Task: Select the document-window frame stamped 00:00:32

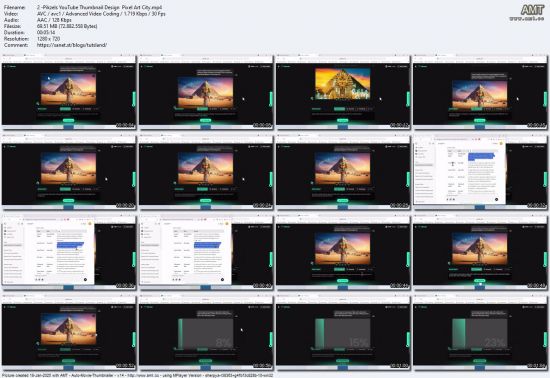Action: coord(480,173)
